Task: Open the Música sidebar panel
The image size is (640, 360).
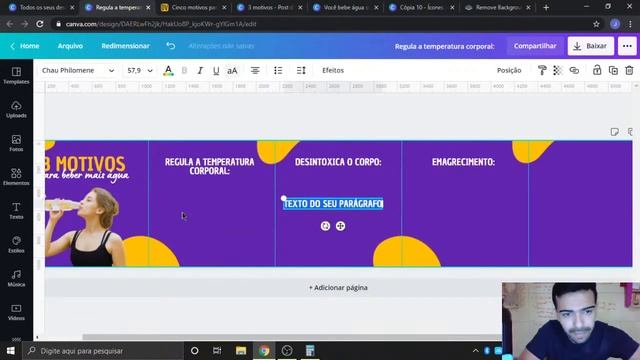Action: coord(16,278)
